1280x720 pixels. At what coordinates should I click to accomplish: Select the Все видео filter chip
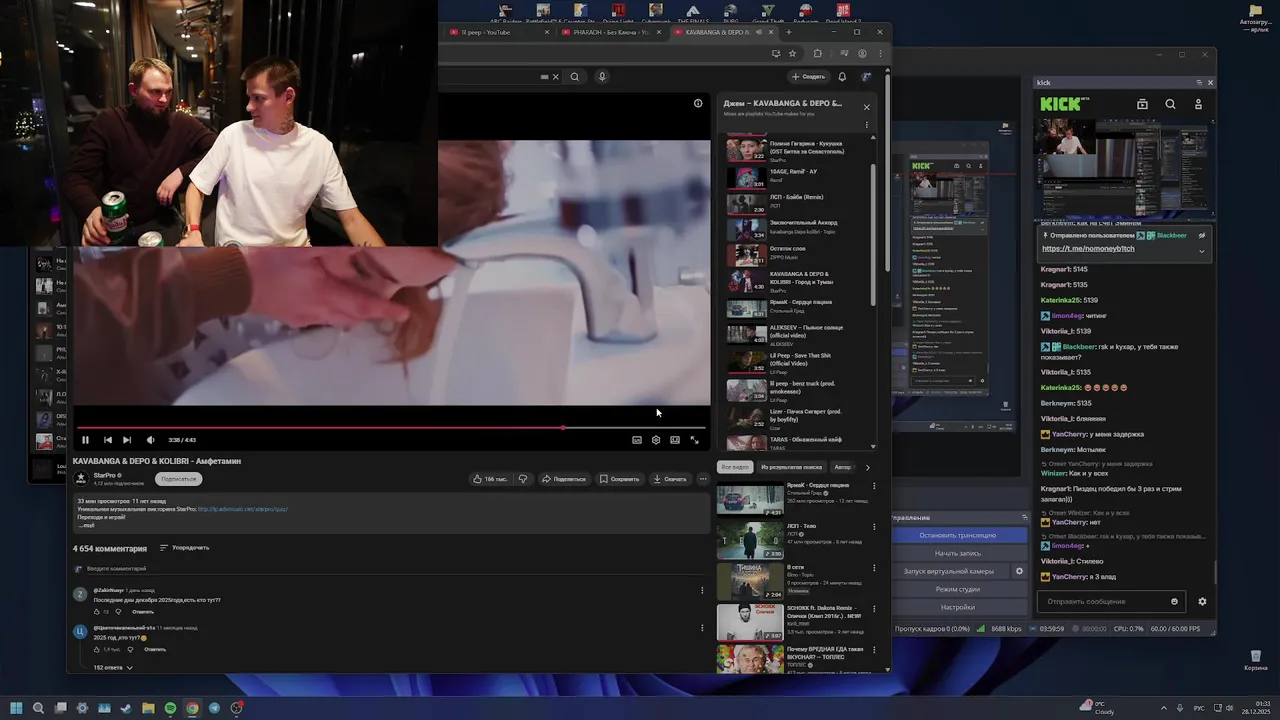[x=734, y=467]
